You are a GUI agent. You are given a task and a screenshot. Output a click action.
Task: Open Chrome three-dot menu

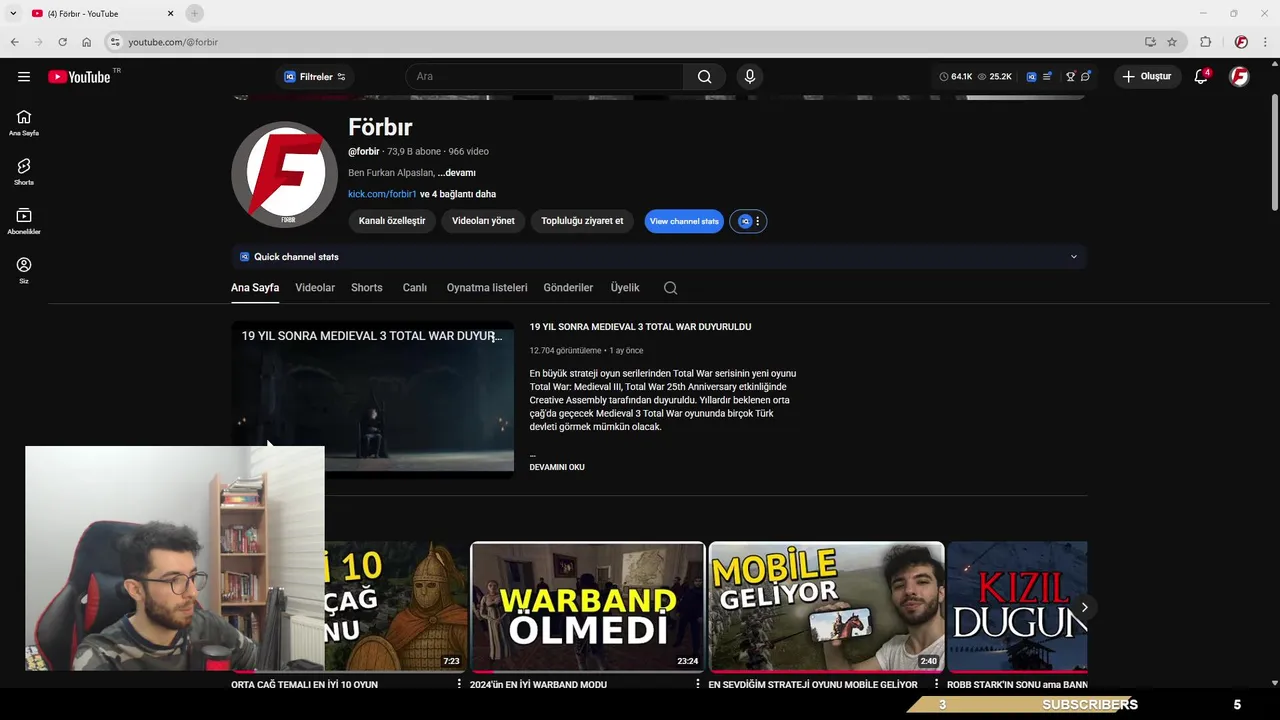click(1264, 42)
